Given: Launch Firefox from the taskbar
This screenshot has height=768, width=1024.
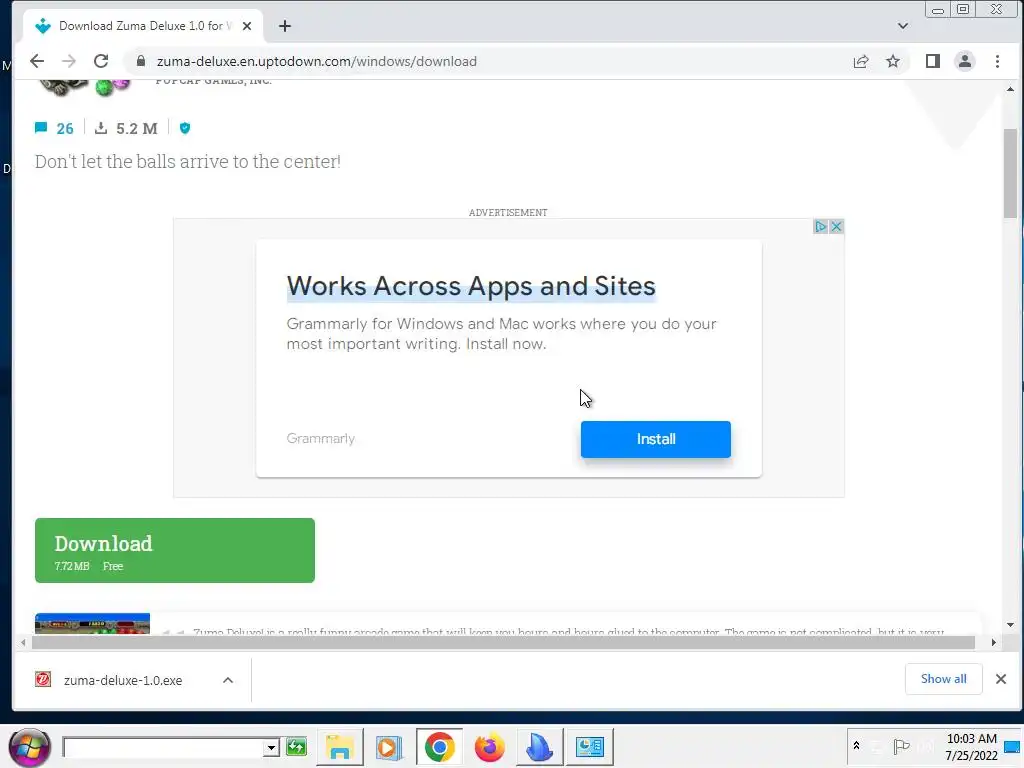Looking at the screenshot, I should (489, 747).
